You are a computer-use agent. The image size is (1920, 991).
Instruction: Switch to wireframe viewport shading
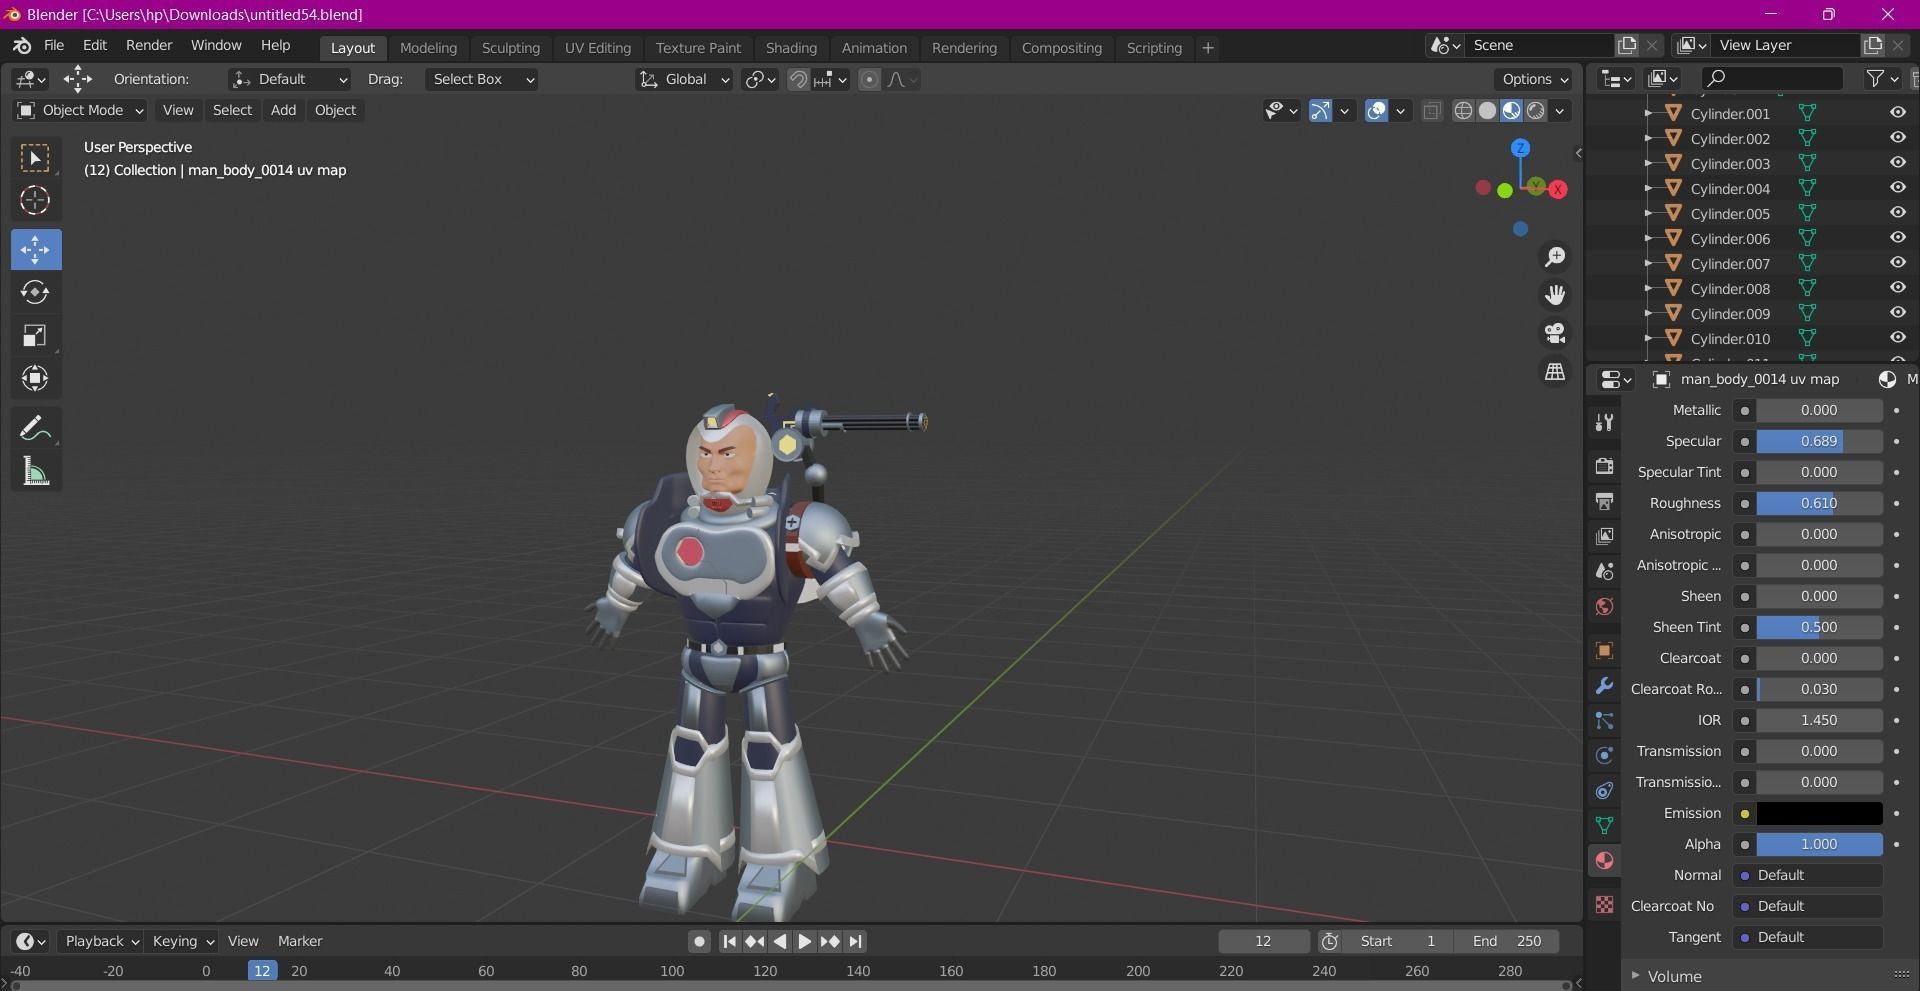tap(1463, 111)
